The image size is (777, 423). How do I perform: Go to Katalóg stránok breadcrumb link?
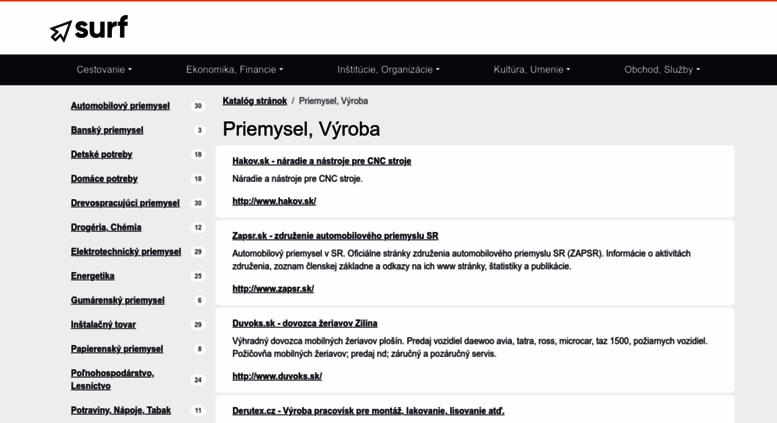255,101
